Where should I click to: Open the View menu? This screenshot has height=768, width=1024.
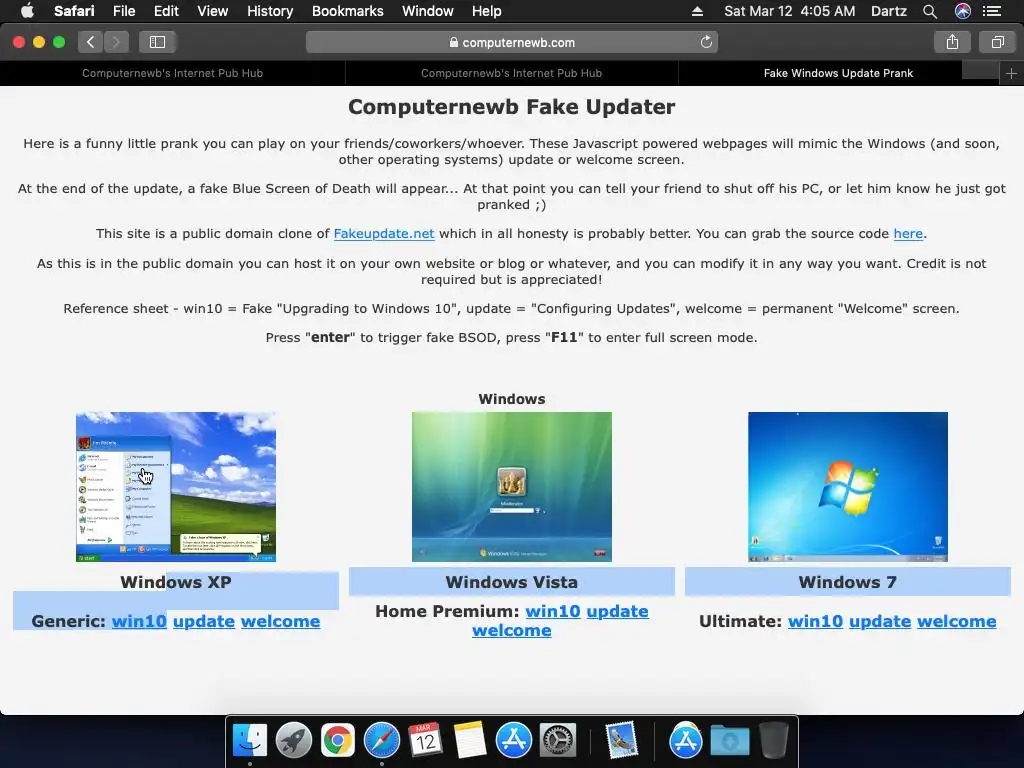coord(212,11)
